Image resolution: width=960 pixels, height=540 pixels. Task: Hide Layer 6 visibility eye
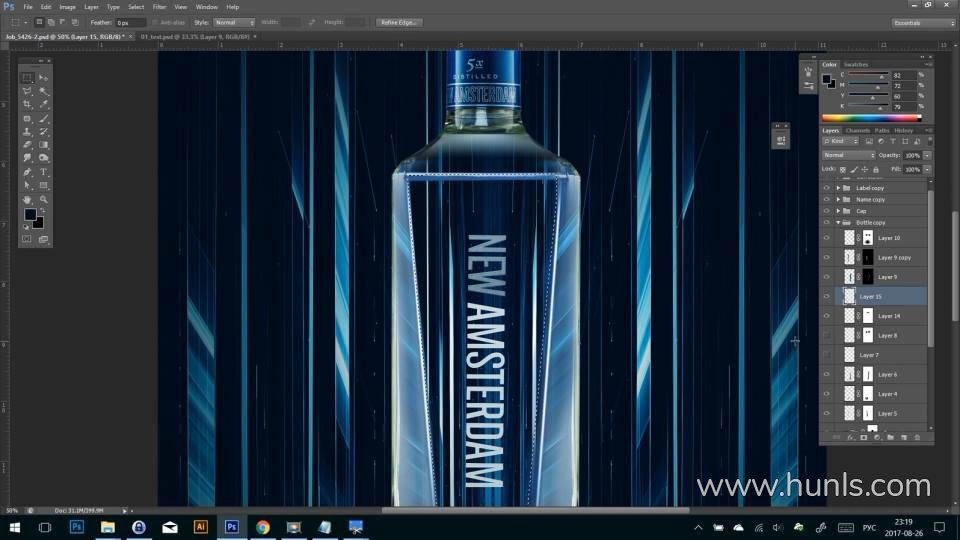click(x=827, y=375)
